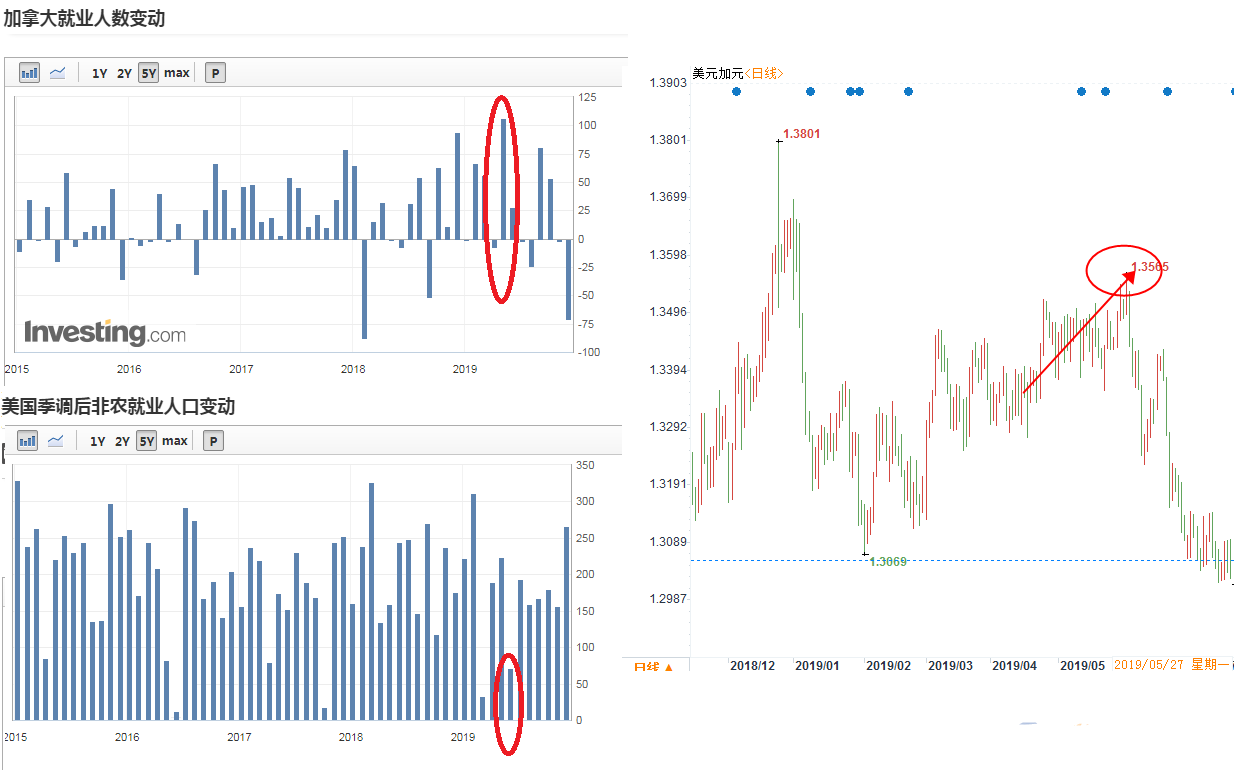Toggle 5Y range on Canada employment chart

coord(148,73)
